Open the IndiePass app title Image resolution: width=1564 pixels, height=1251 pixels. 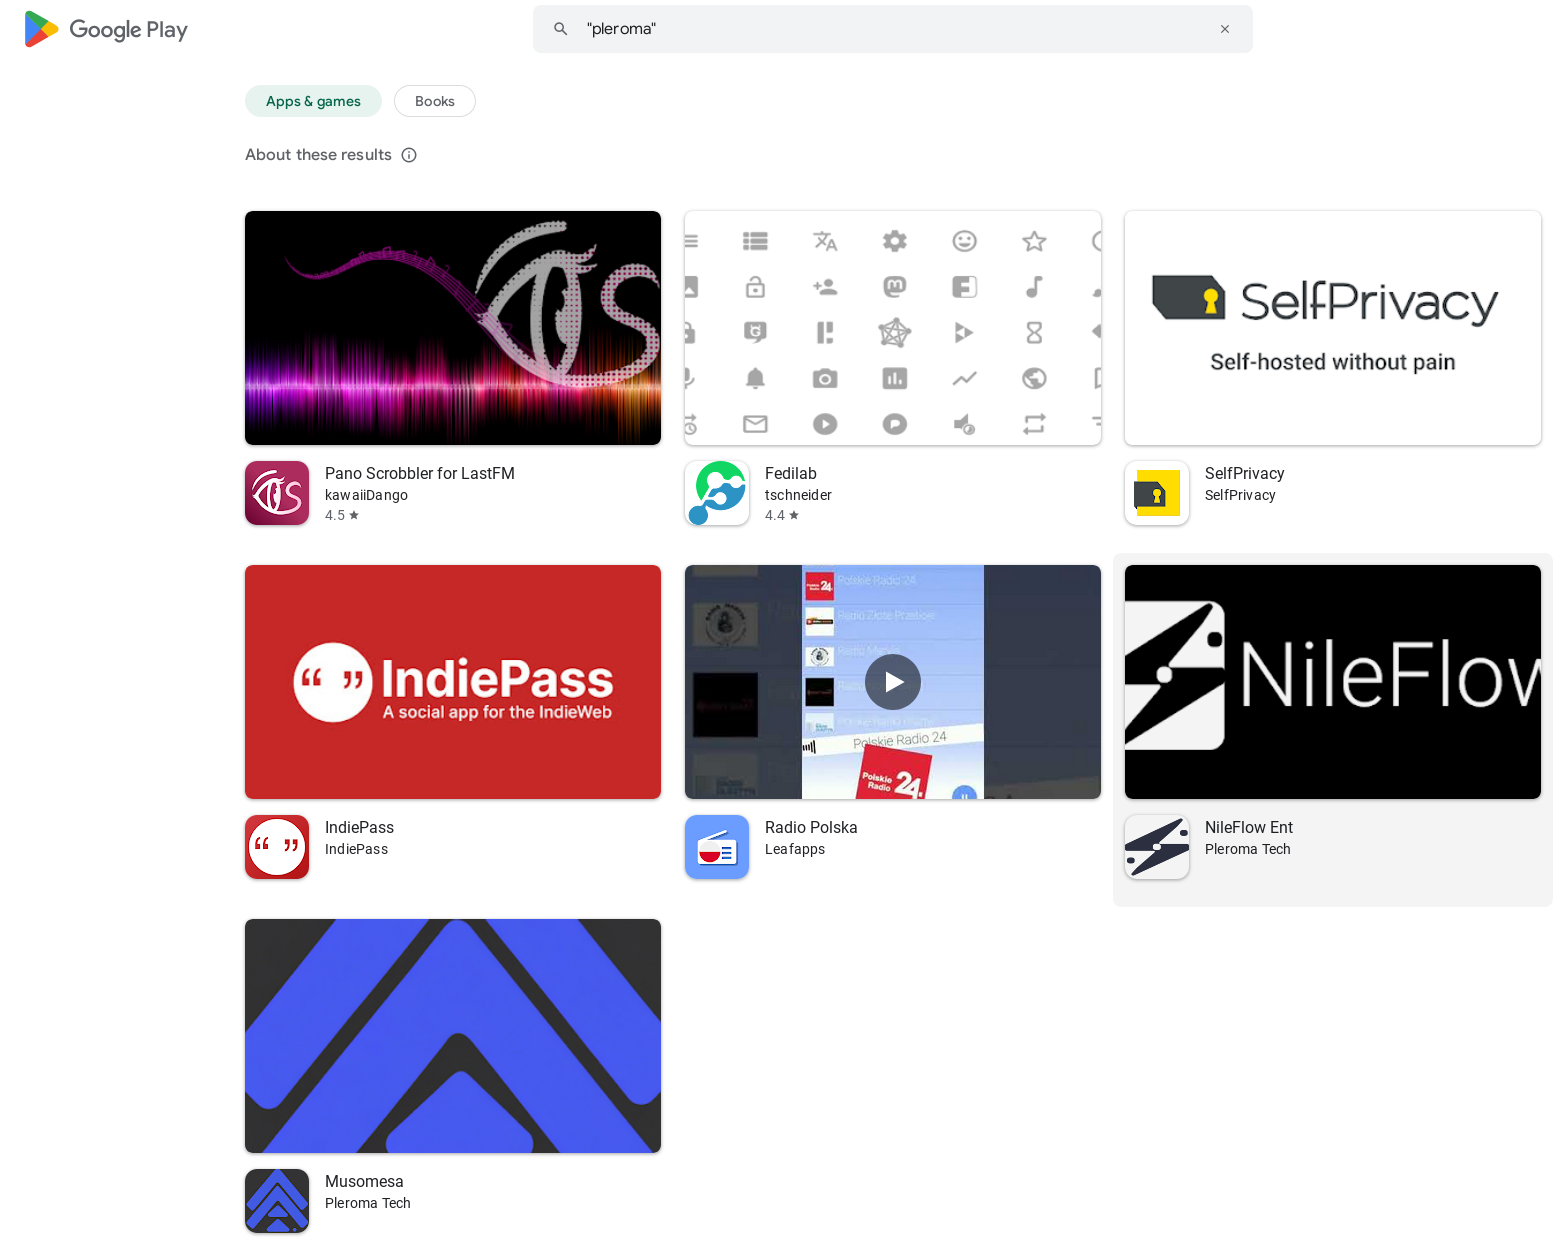pos(359,827)
